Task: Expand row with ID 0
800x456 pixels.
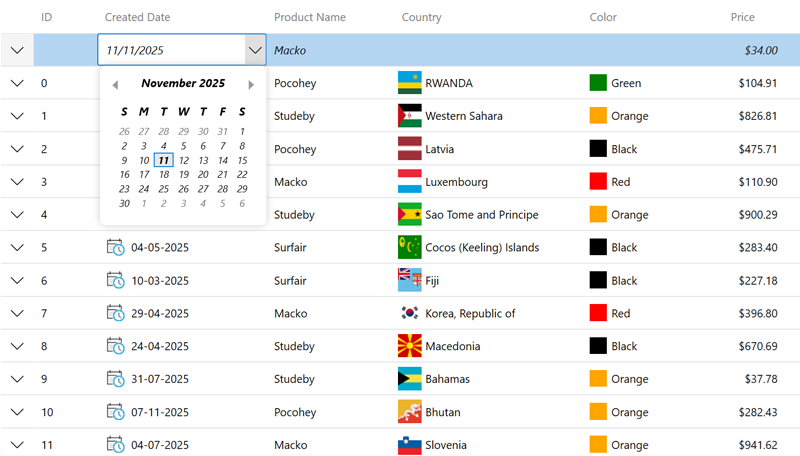Action: click(17, 83)
